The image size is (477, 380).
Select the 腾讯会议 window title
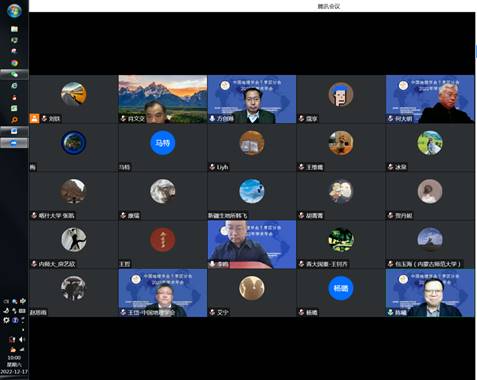coord(329,6)
